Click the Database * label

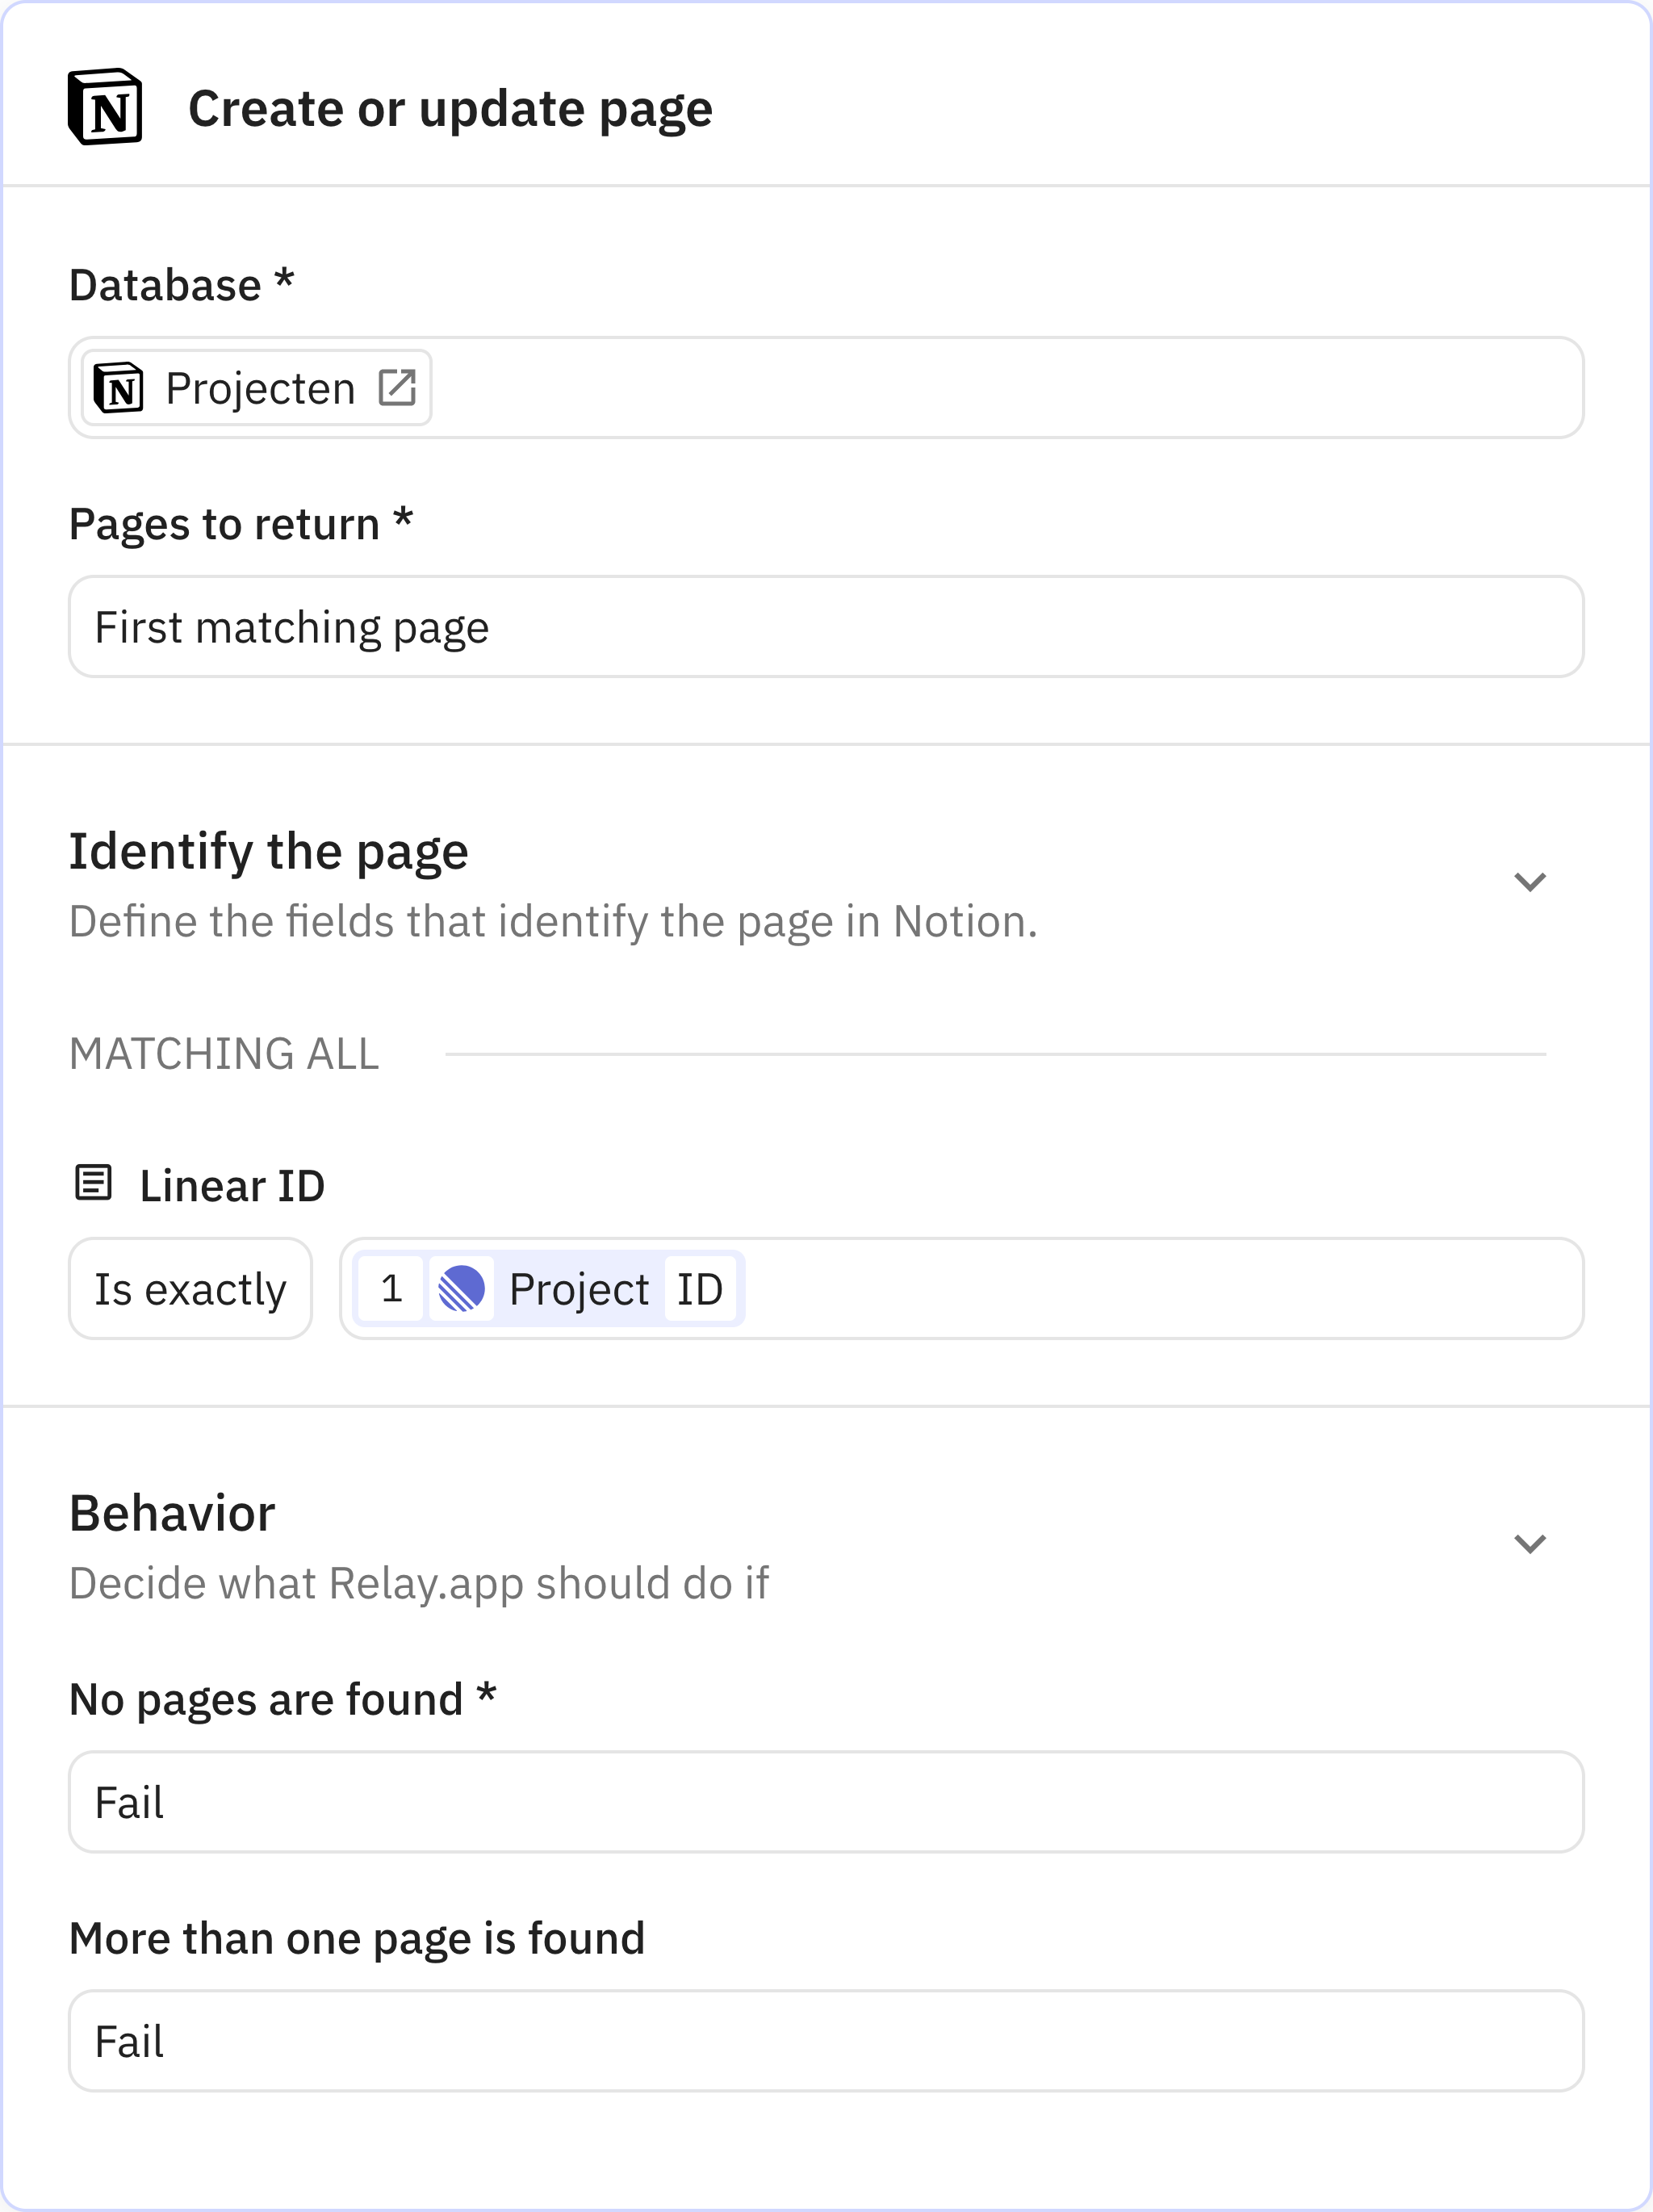(181, 286)
